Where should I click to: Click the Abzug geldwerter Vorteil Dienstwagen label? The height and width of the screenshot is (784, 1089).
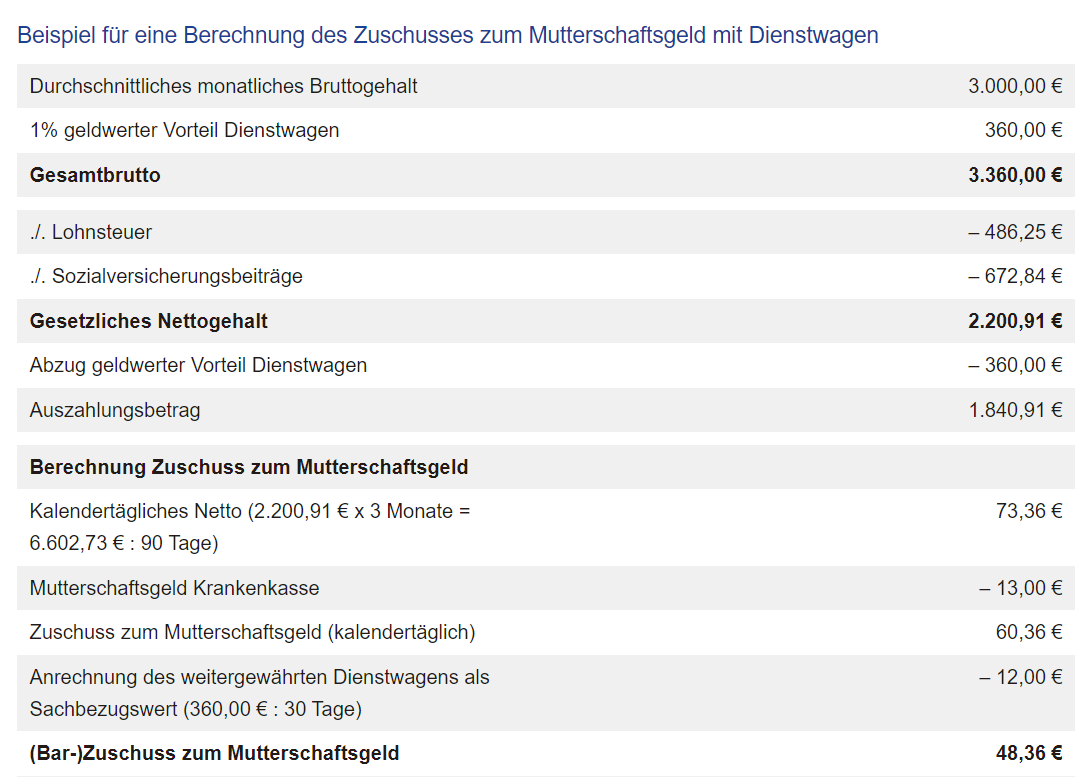tap(198, 365)
